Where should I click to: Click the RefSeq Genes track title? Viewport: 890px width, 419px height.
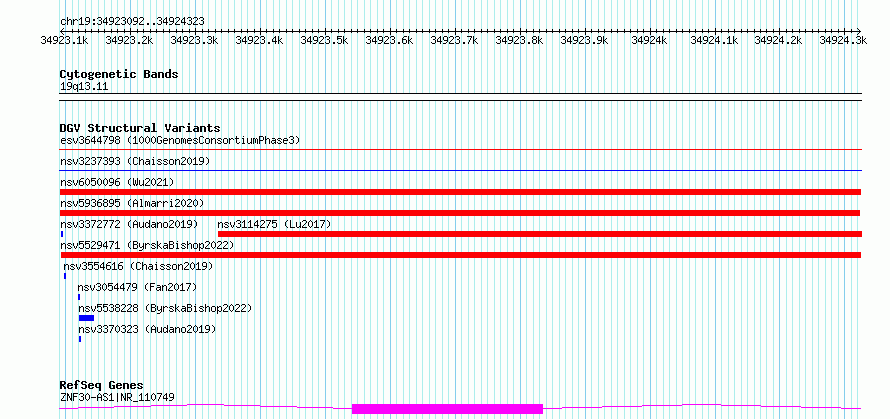(x=102, y=386)
